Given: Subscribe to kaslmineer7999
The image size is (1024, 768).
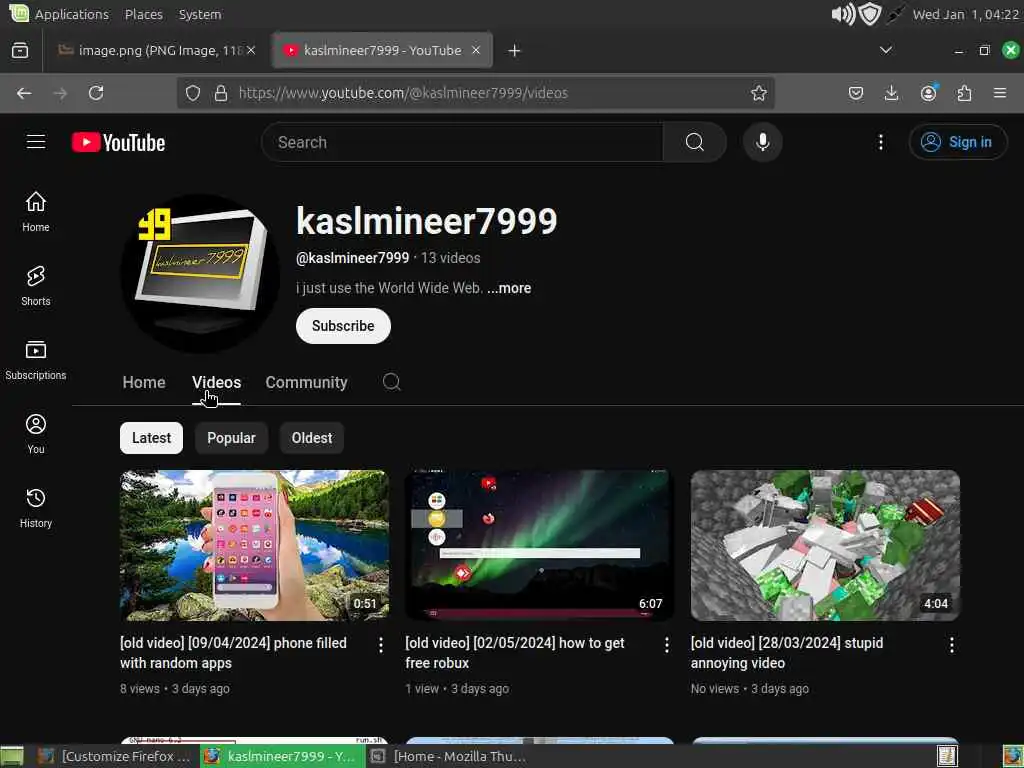Looking at the screenshot, I should pyautogui.click(x=343, y=326).
